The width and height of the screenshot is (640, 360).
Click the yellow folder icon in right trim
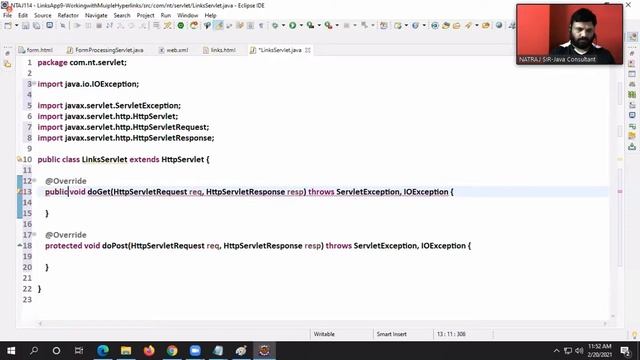tap(632, 136)
